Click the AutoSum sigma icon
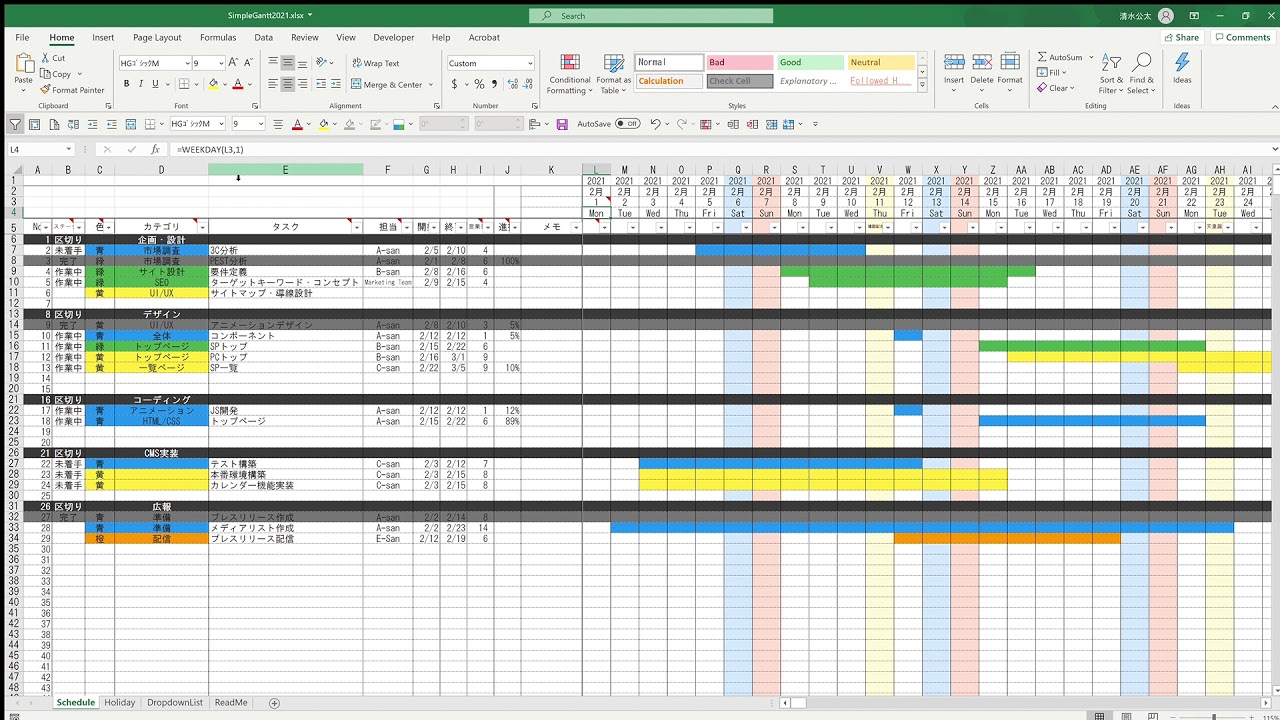 [x=1043, y=57]
